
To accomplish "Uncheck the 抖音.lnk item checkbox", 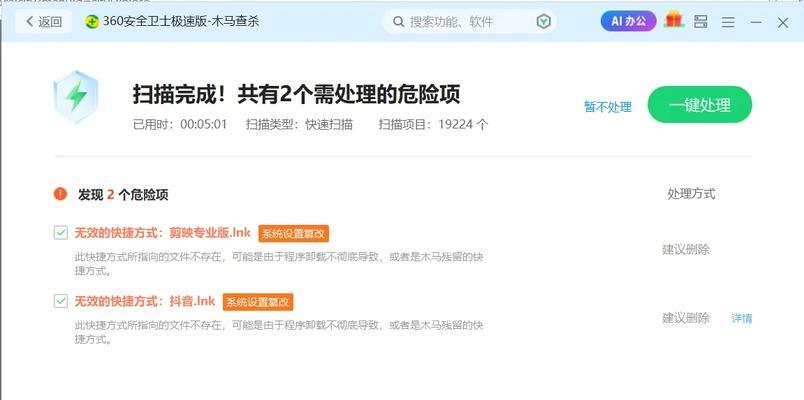I will pos(61,301).
